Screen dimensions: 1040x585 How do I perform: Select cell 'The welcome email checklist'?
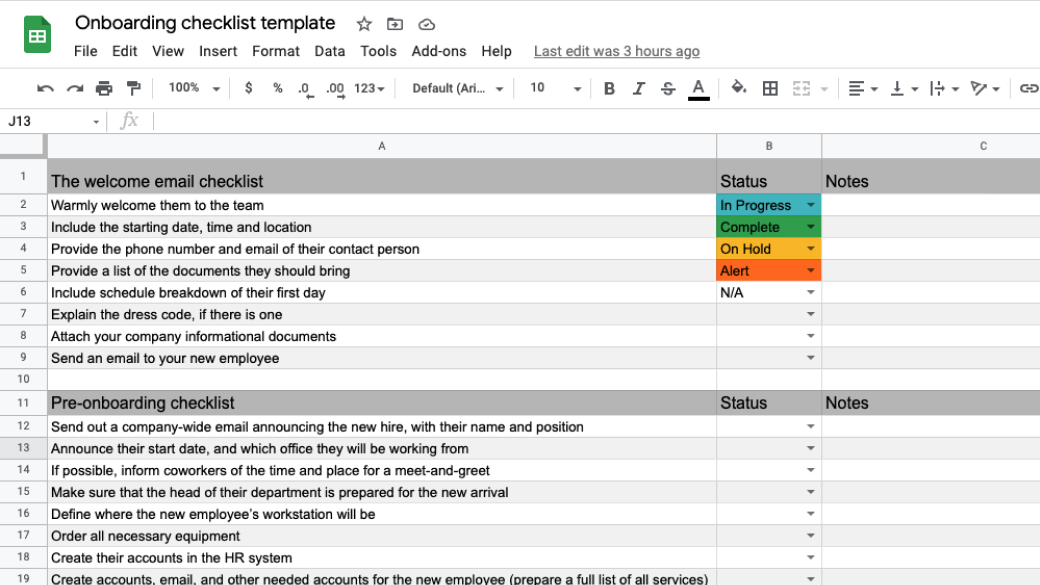click(382, 176)
